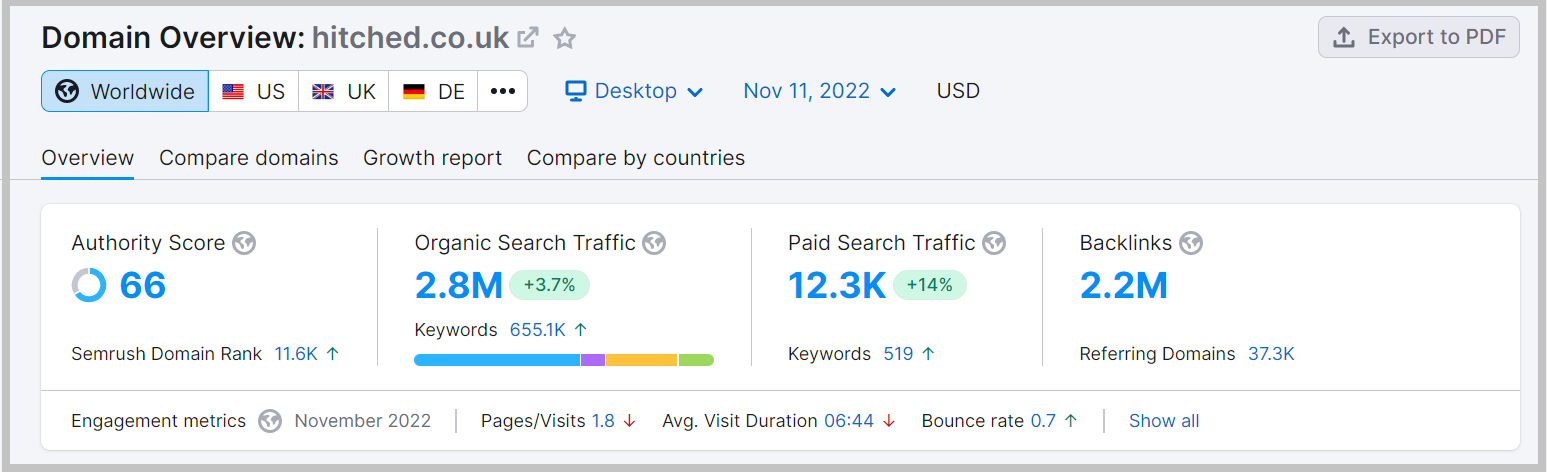Click Bounce rate 0.7 value
The image size is (1547, 472).
[1043, 421]
